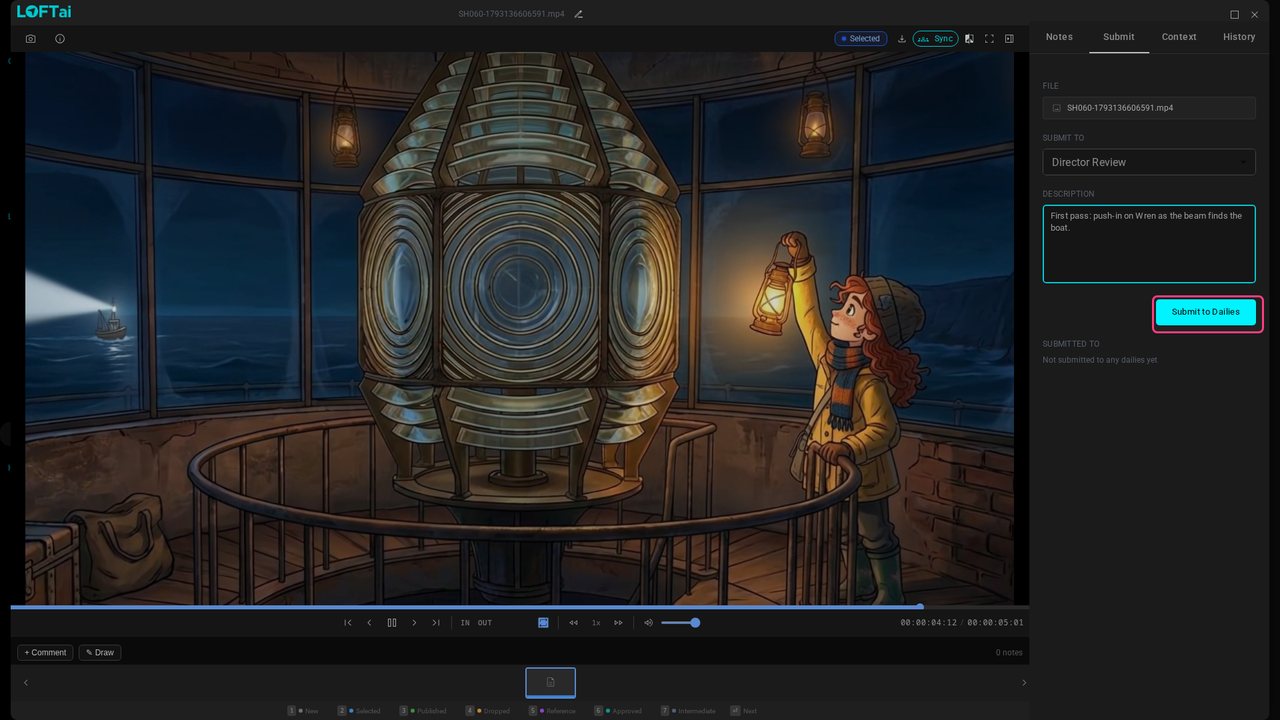Toggle the blue loop playback button

click(543, 623)
